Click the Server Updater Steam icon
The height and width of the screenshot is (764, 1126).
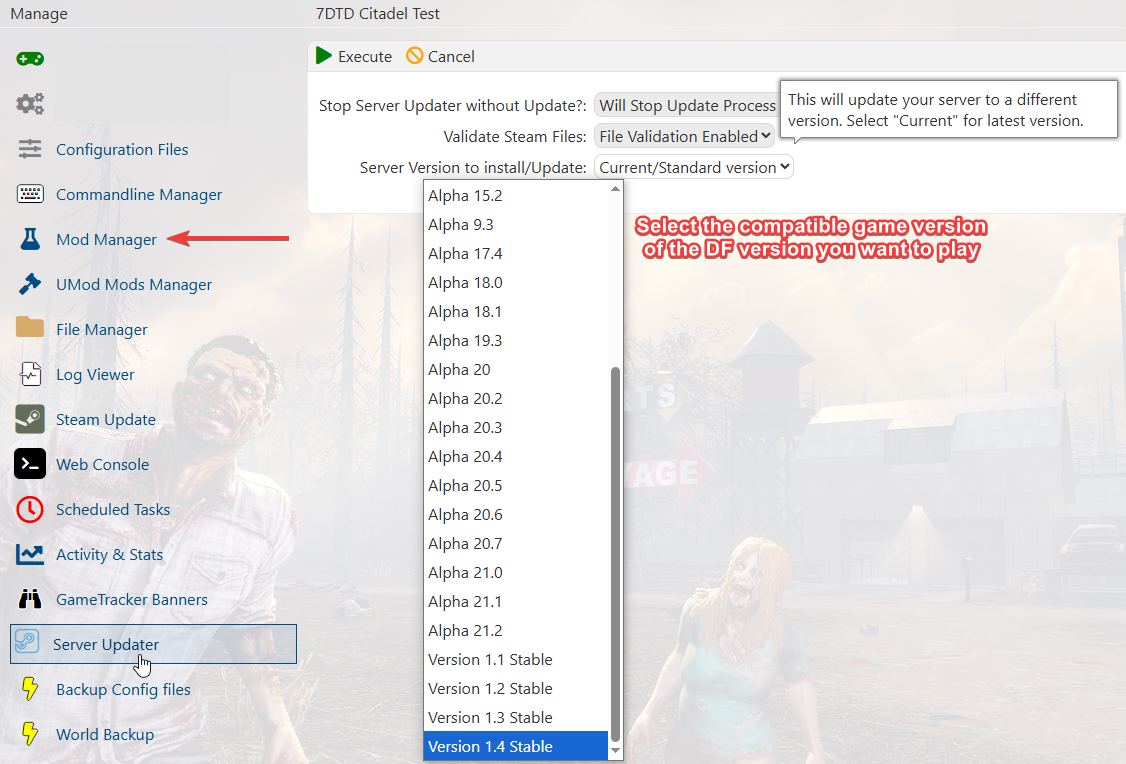pos(27,640)
